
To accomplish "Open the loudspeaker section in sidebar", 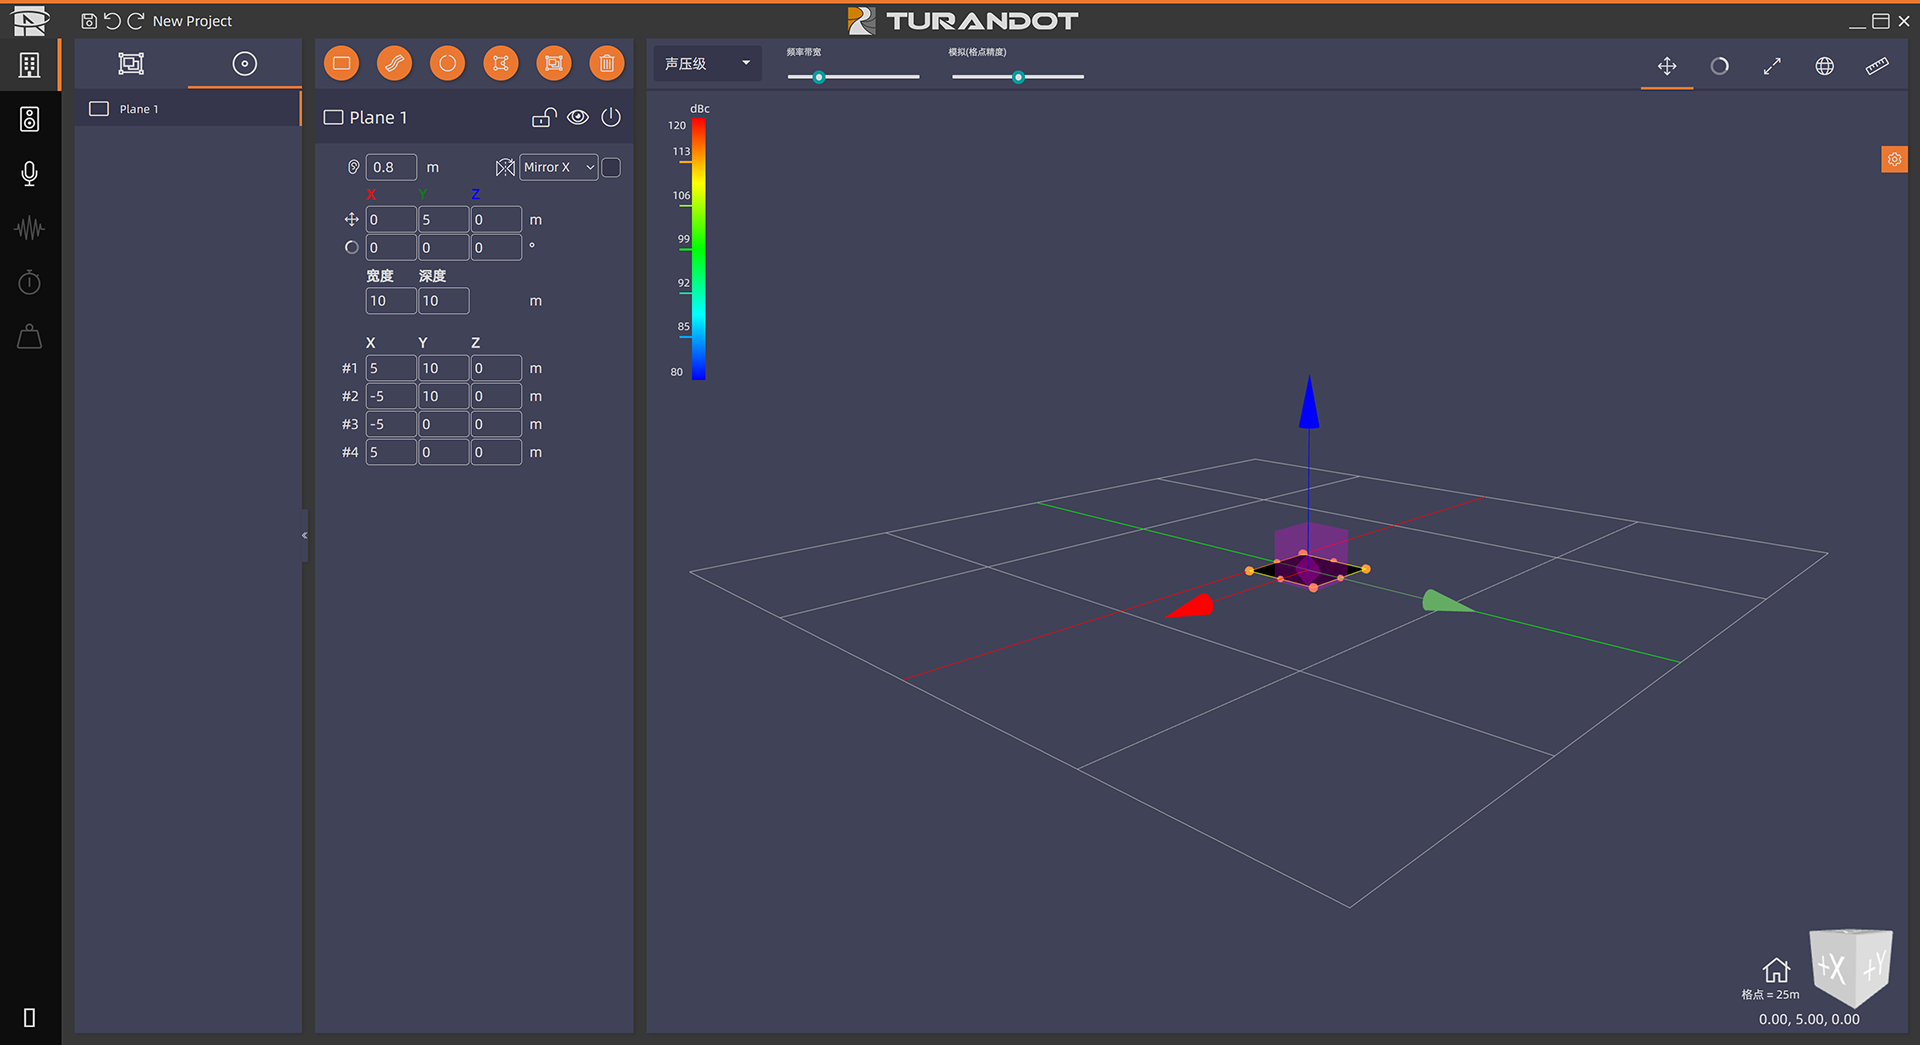I will pyautogui.click(x=29, y=120).
